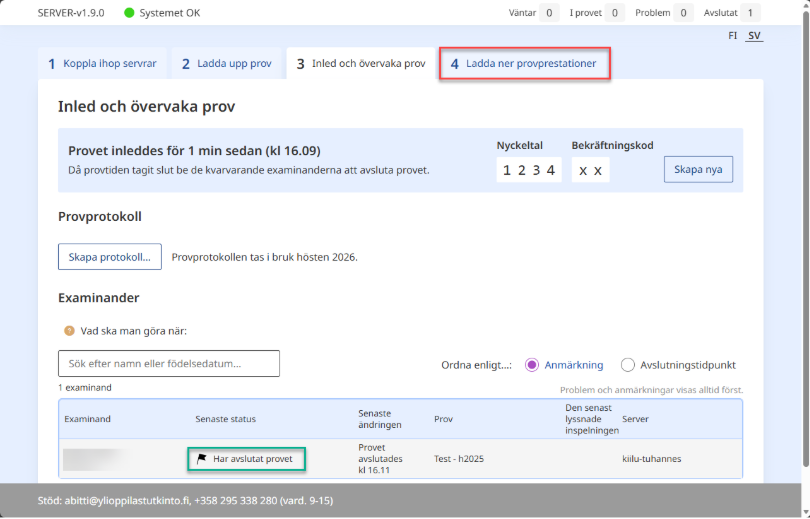Click the Problem counter showing 0

[x=683, y=13]
